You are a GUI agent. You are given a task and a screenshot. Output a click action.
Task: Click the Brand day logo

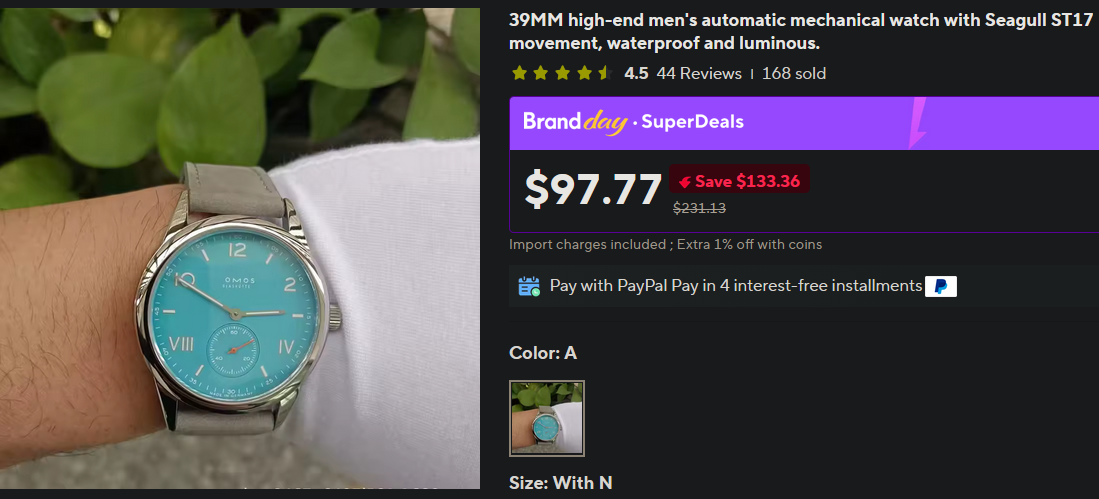[575, 122]
